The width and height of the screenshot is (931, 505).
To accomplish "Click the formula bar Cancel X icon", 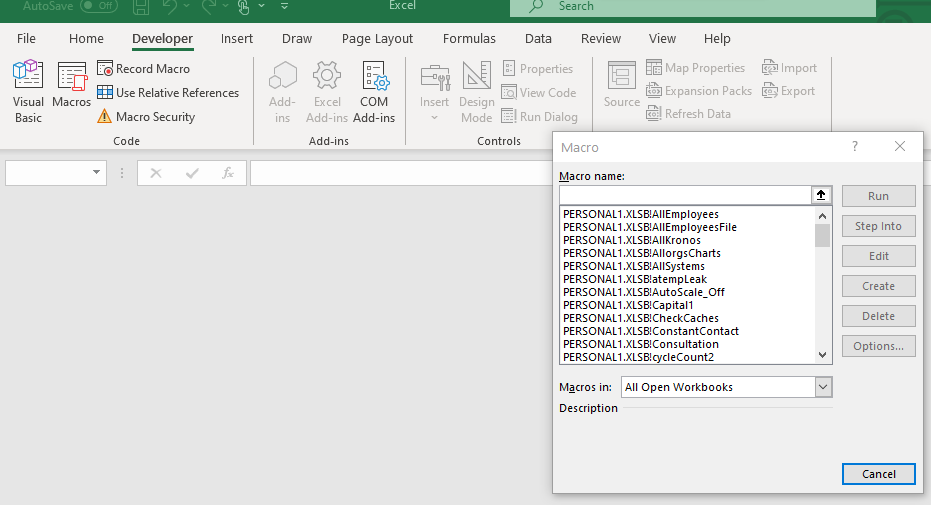I will point(156,173).
